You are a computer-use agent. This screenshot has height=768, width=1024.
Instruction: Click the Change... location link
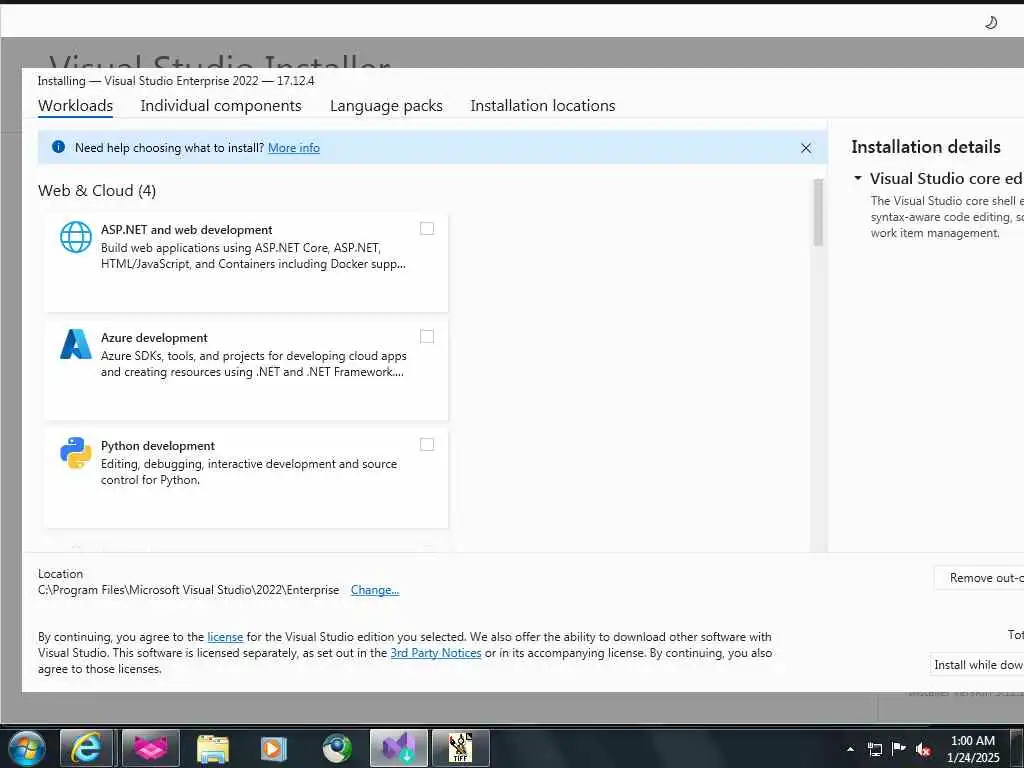(x=375, y=590)
